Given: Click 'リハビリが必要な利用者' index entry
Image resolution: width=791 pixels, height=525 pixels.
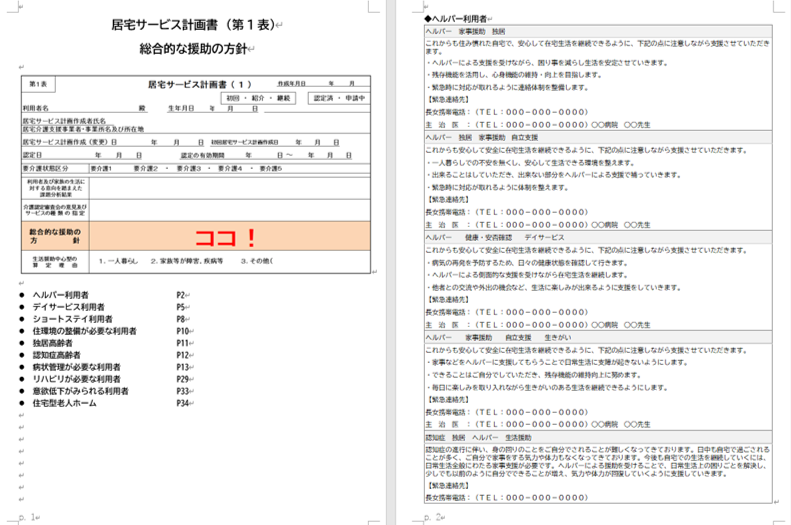Looking at the screenshot, I should pos(77,379).
